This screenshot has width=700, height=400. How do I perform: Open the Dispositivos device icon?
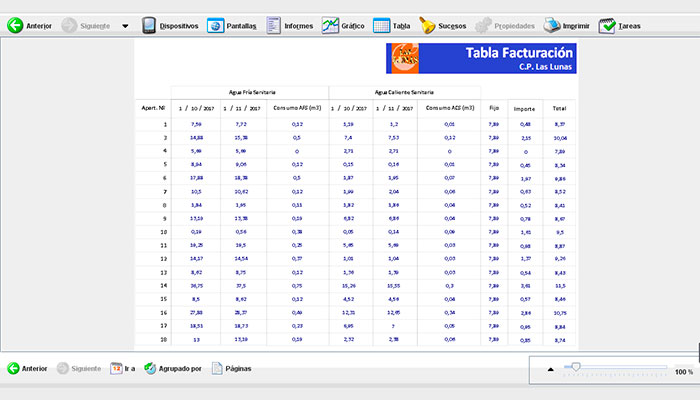149,25
